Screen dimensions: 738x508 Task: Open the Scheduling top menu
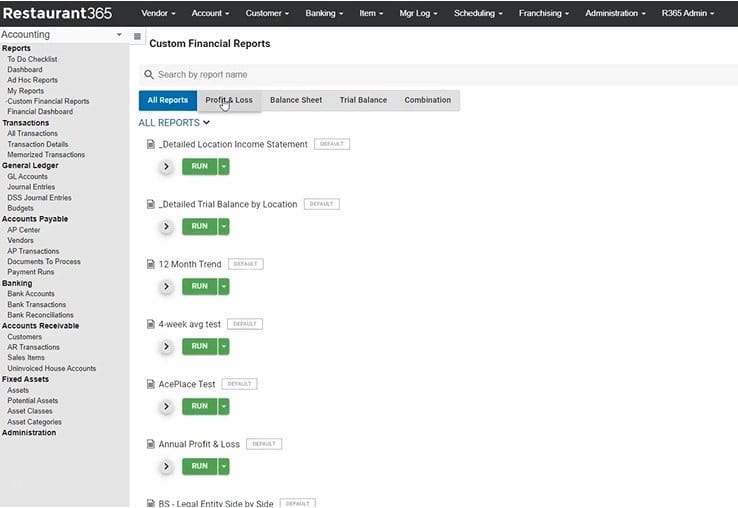click(x=480, y=13)
